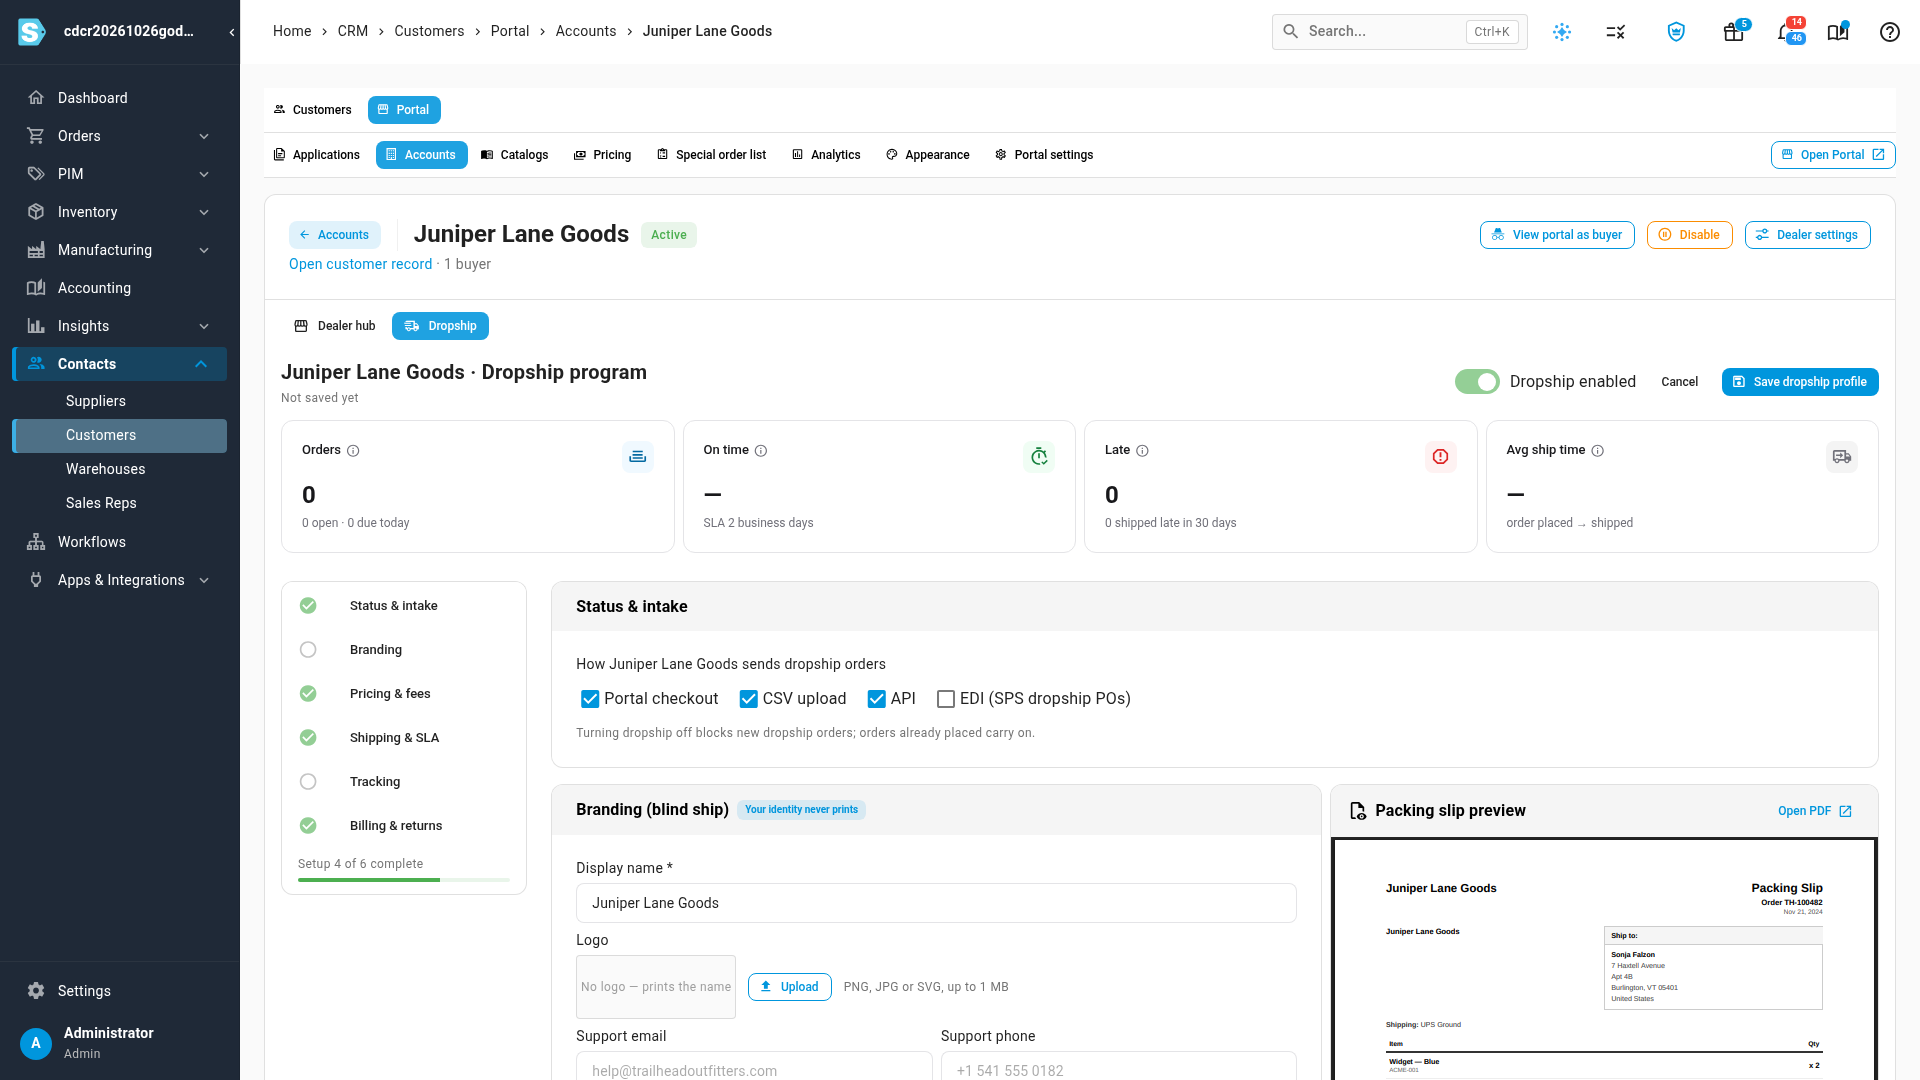
Task: Uncheck the CSV upload checkbox
Action: [748, 699]
